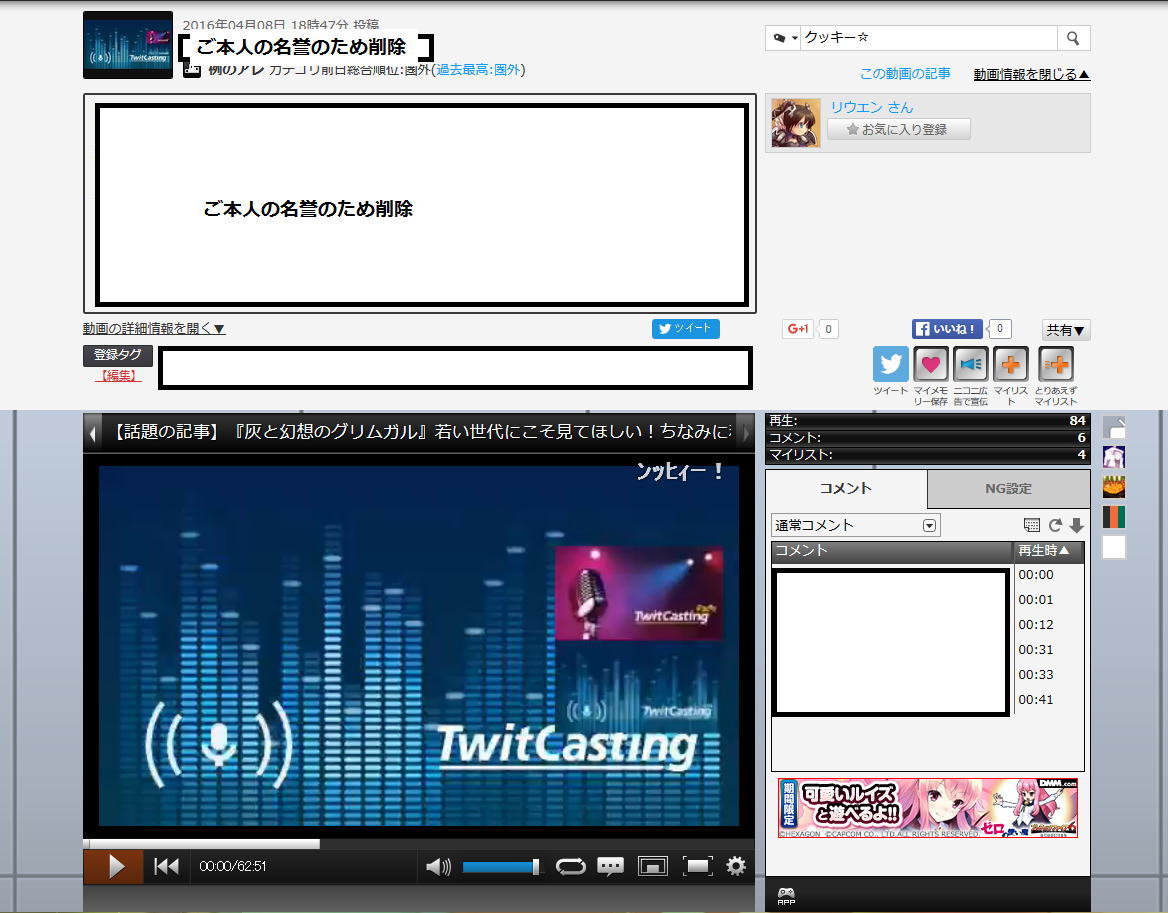Screen dimensions: 1168x913
Task: Select comment row at 00:41
Action: 928,699
